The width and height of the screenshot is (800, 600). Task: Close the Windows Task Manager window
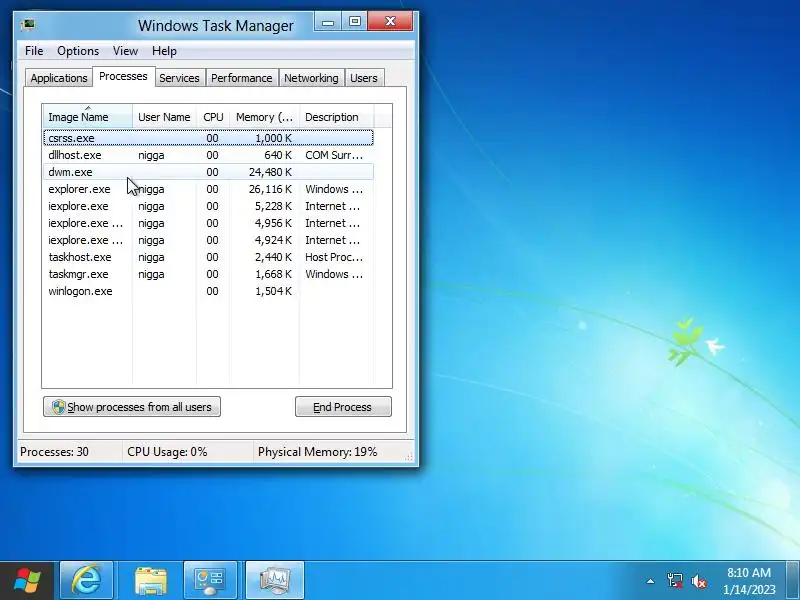390,22
